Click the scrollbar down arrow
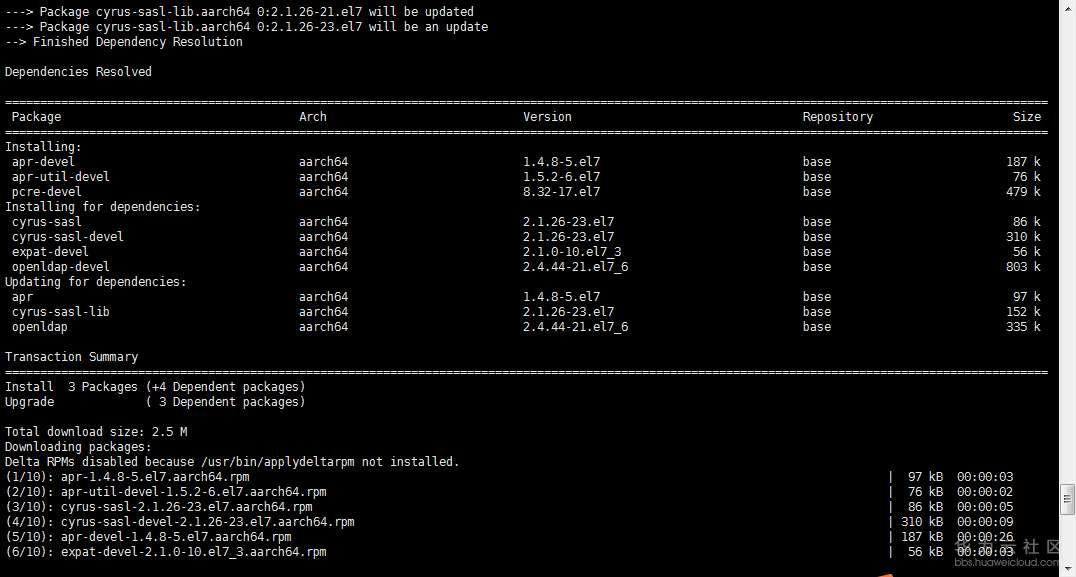The width and height of the screenshot is (1076, 577). click(1067, 568)
